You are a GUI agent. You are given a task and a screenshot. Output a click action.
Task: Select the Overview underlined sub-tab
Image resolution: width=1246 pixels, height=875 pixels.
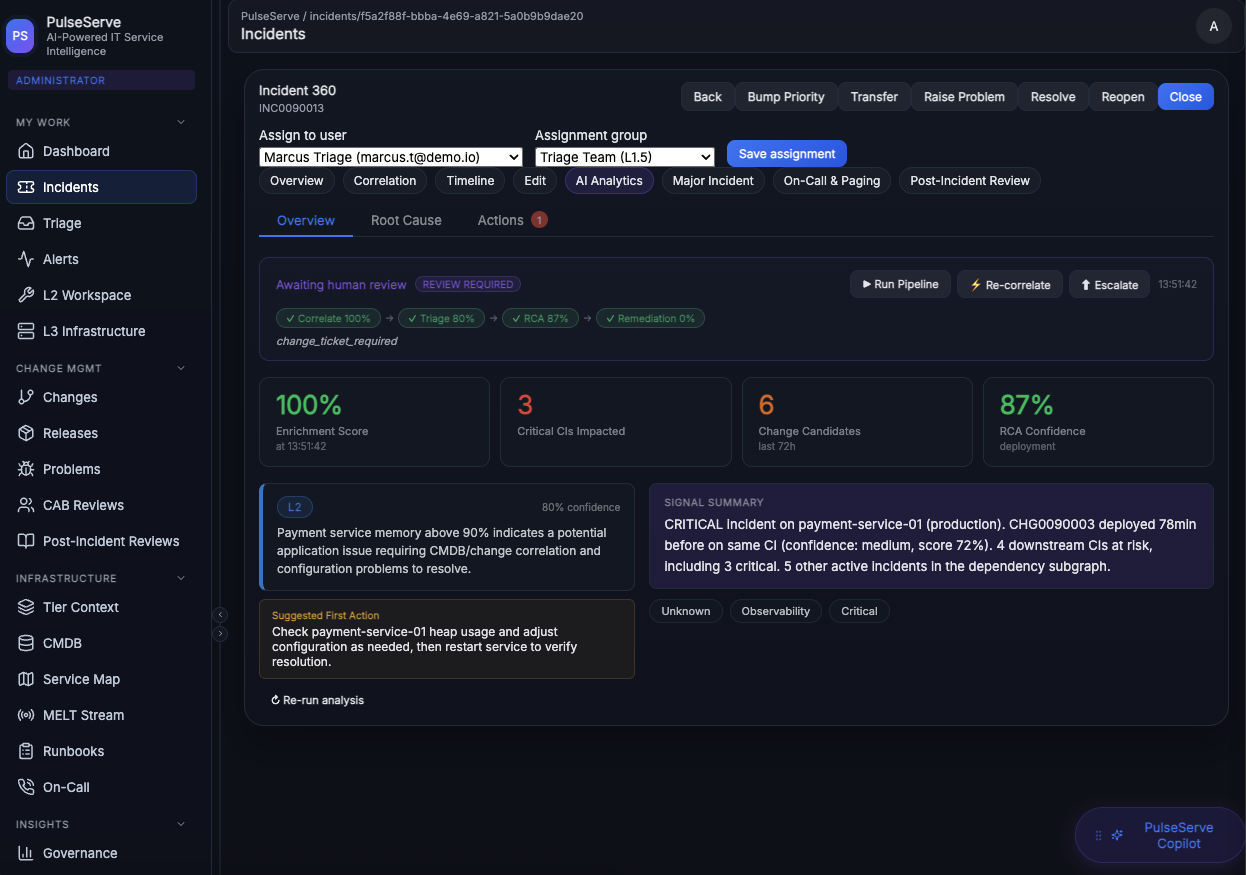(x=306, y=220)
